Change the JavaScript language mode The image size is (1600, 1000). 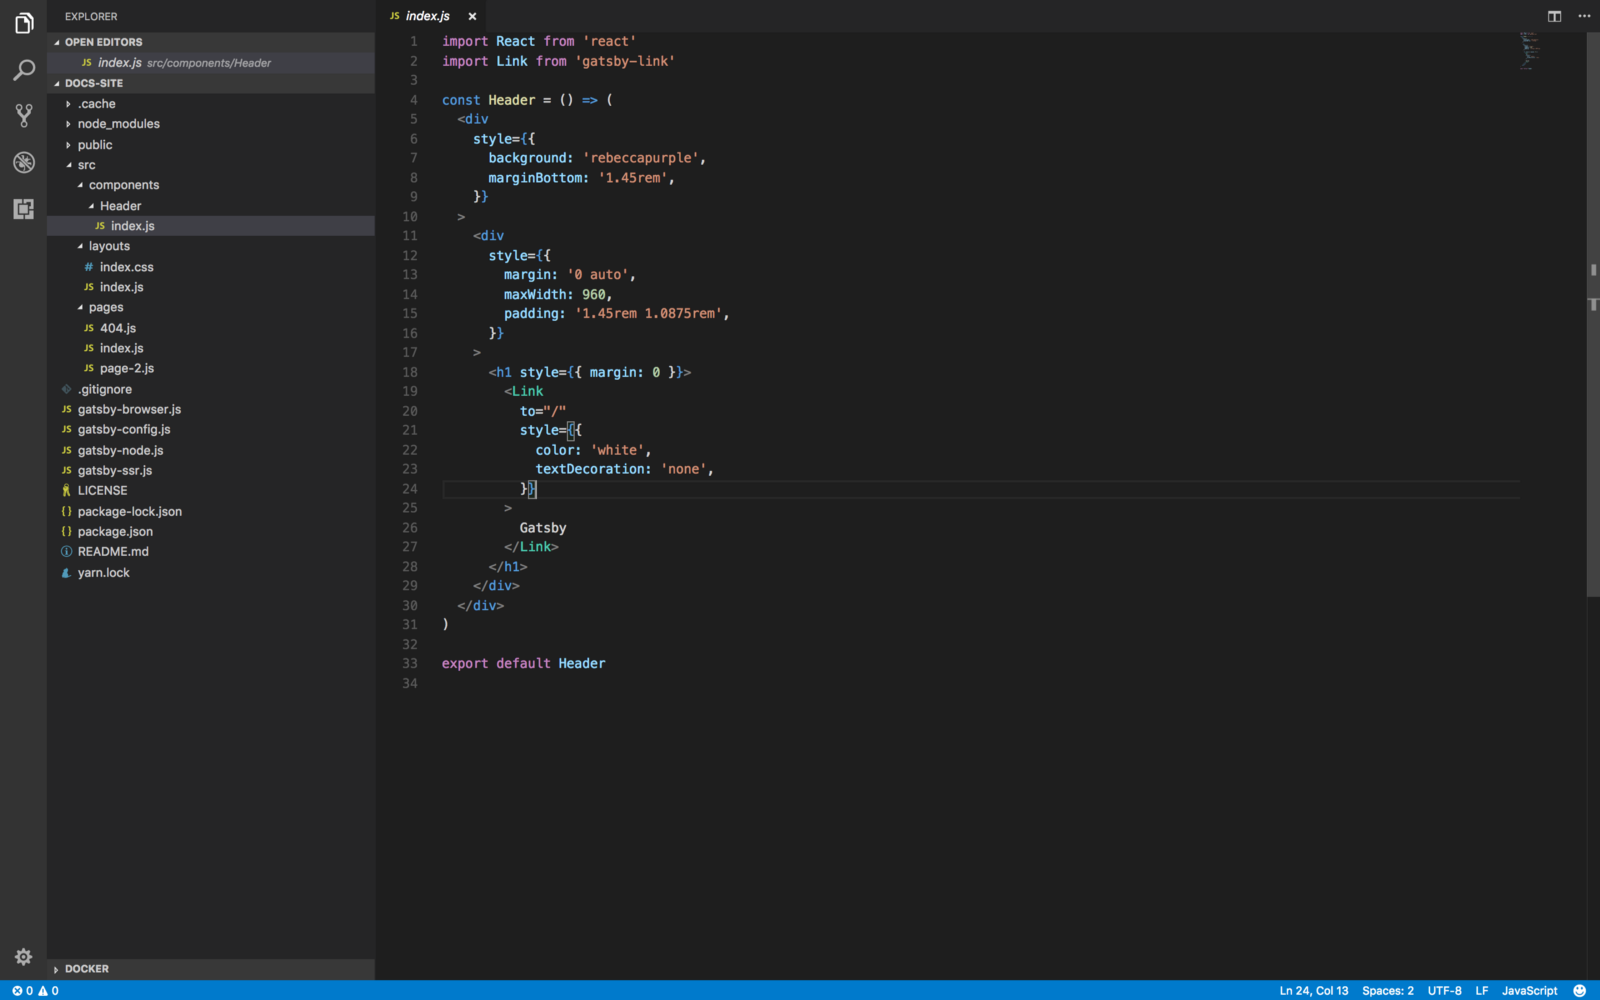[1529, 990]
